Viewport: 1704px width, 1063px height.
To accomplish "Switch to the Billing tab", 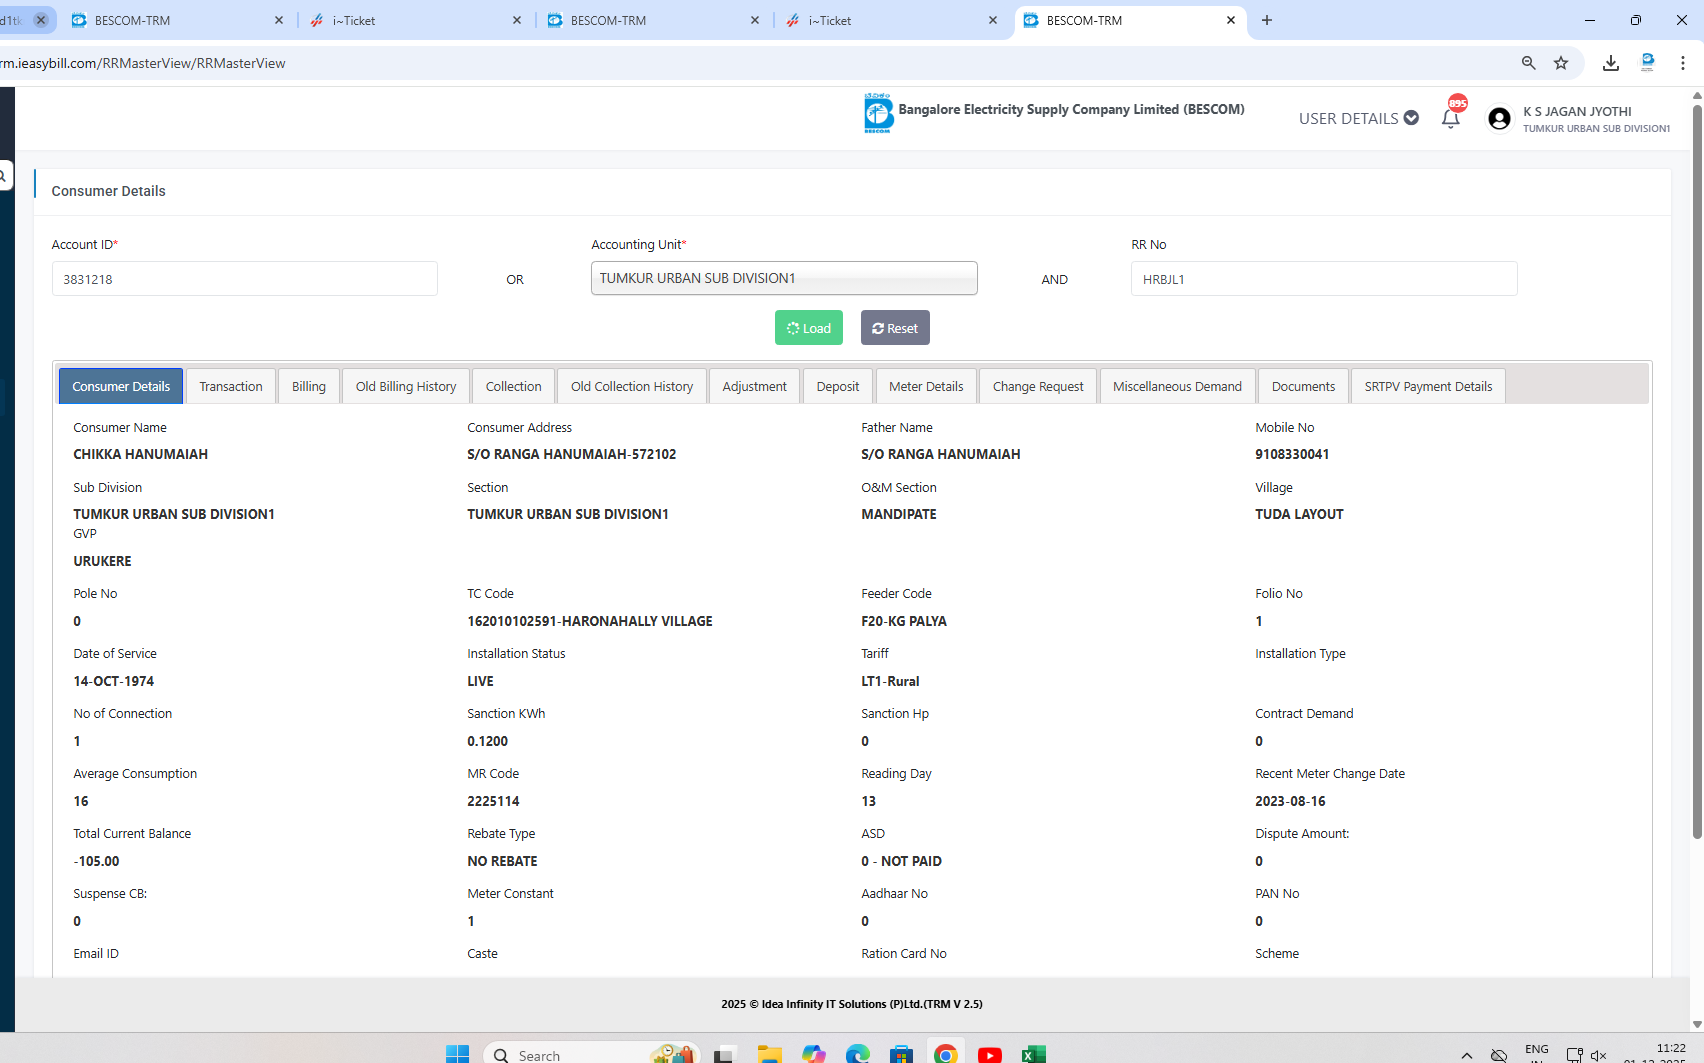I will point(308,386).
